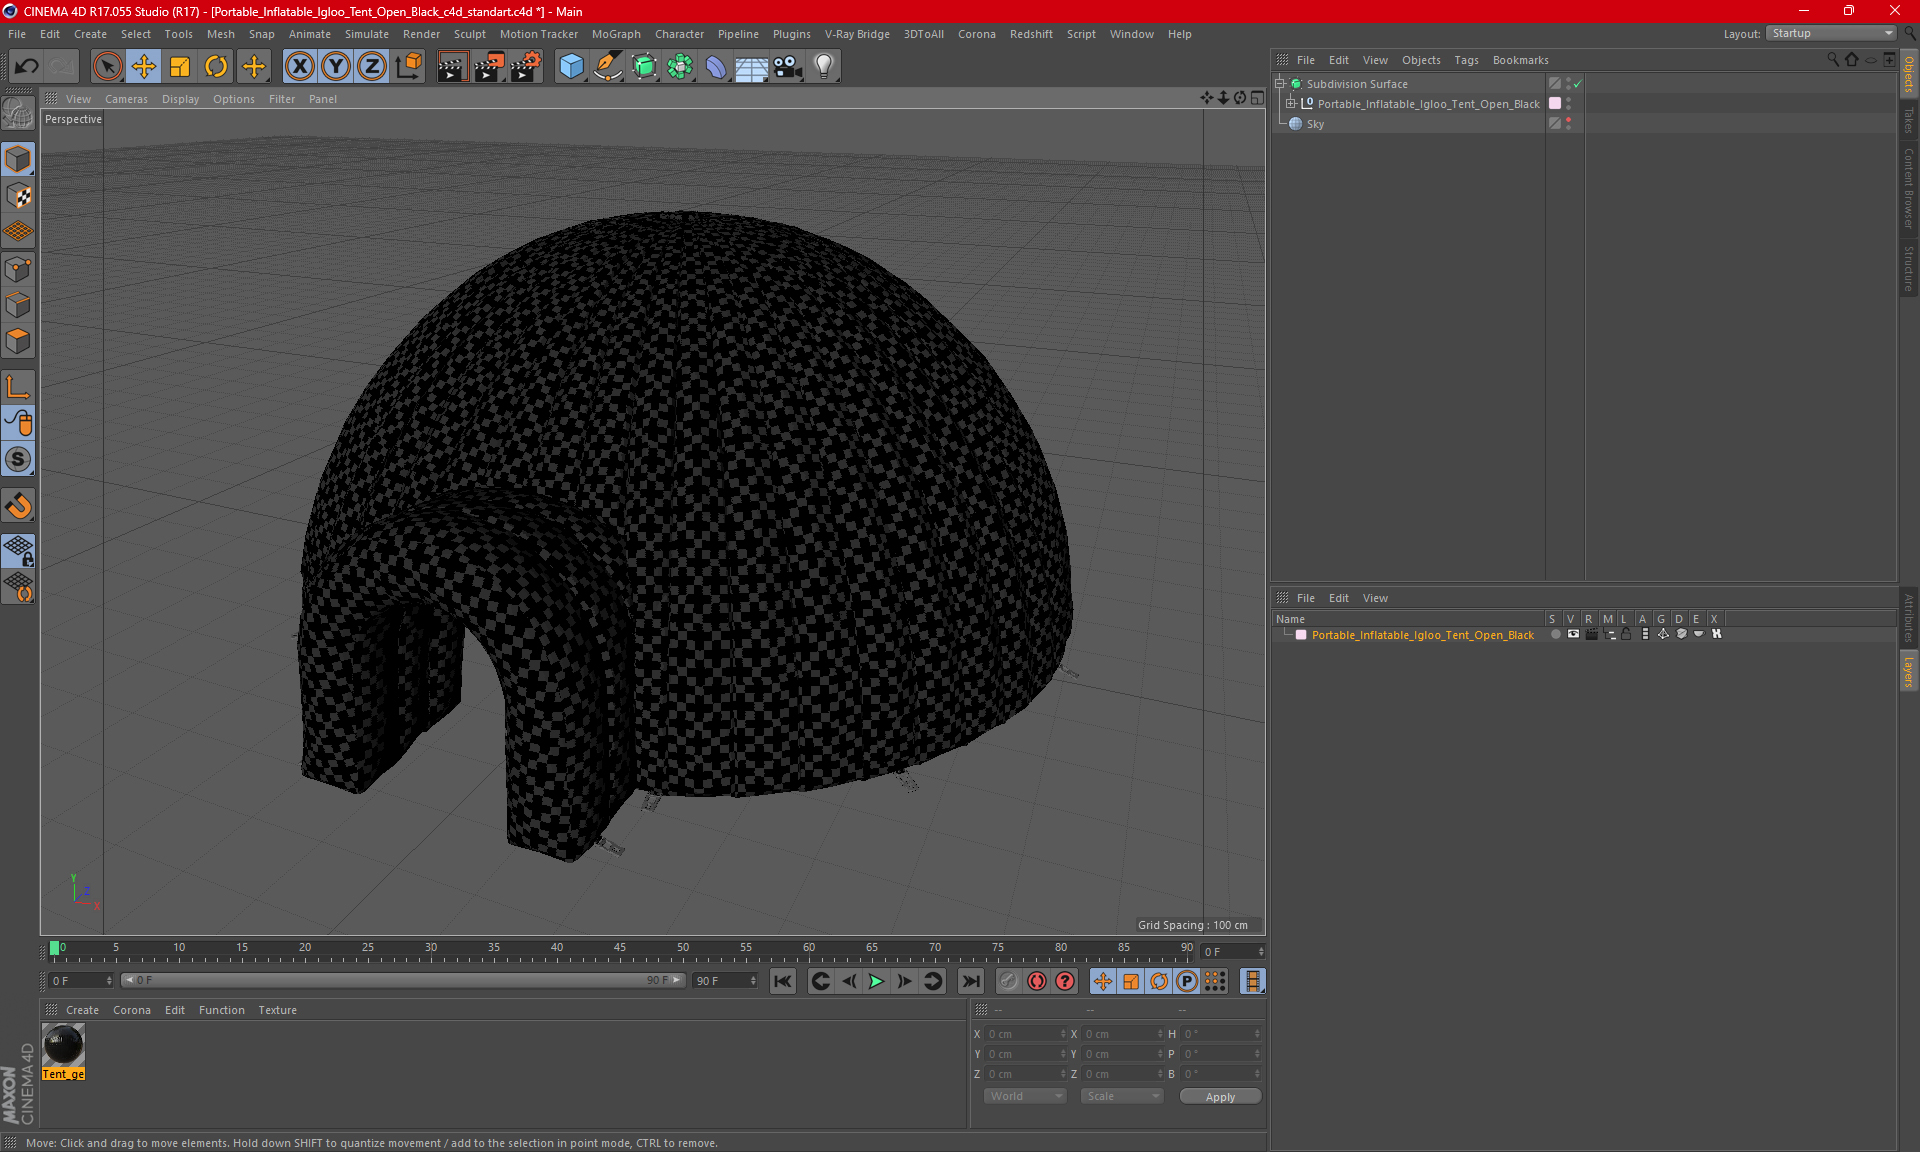Screen dimensions: 1920x1152
Task: Add a Subdivision Surface generator
Action: (x=644, y=67)
